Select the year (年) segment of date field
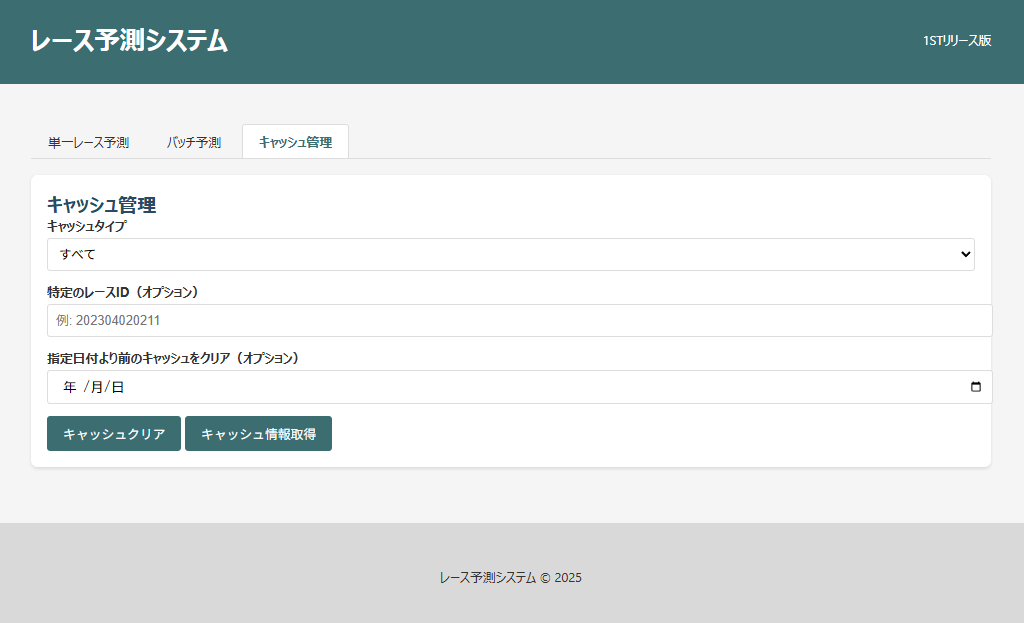Viewport: 1024px width, 623px height. (x=70, y=387)
